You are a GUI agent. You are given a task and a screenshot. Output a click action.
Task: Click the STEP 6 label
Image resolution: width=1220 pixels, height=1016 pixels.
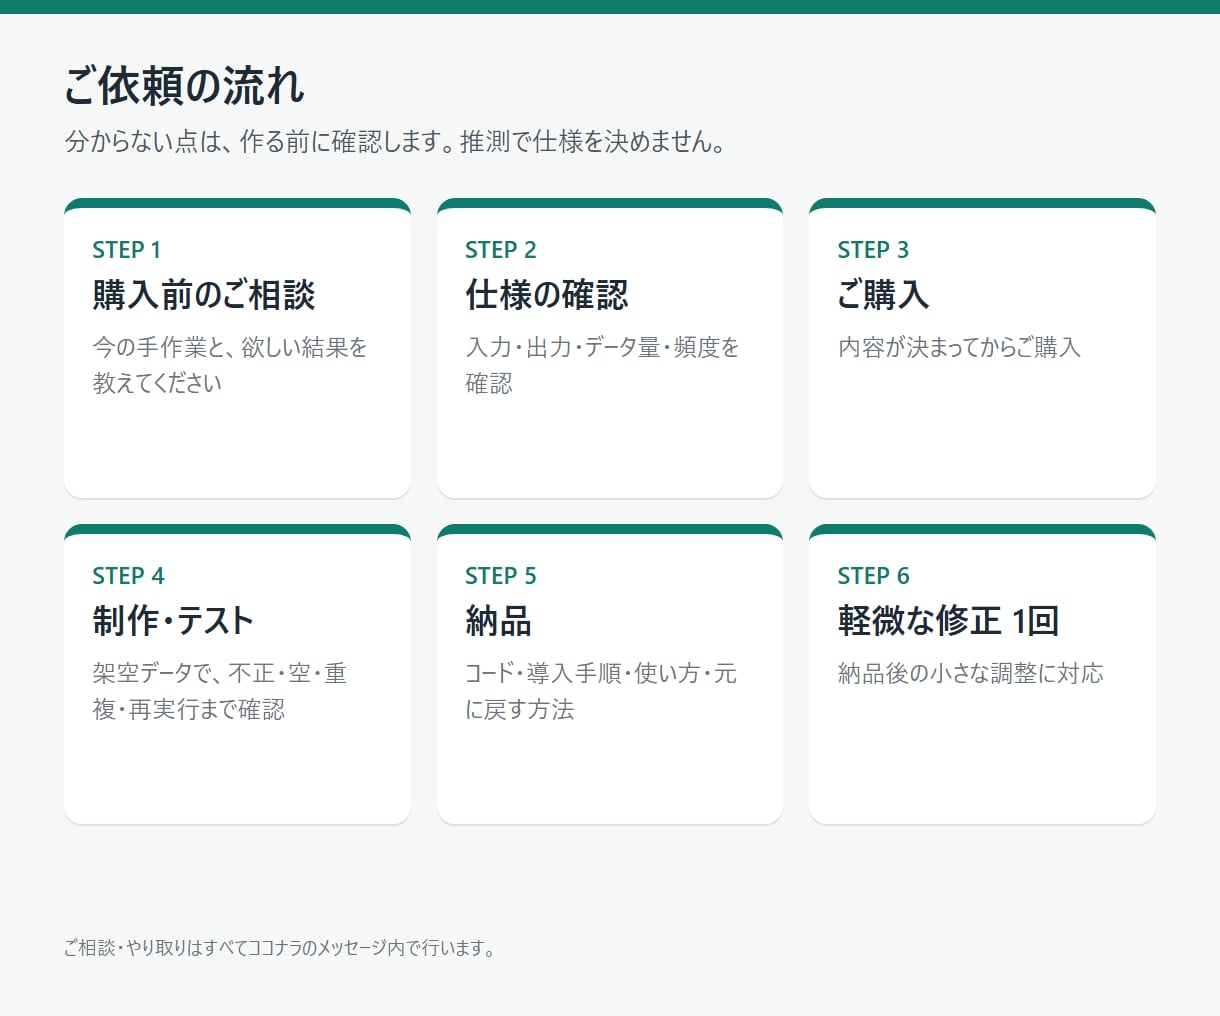coord(873,576)
